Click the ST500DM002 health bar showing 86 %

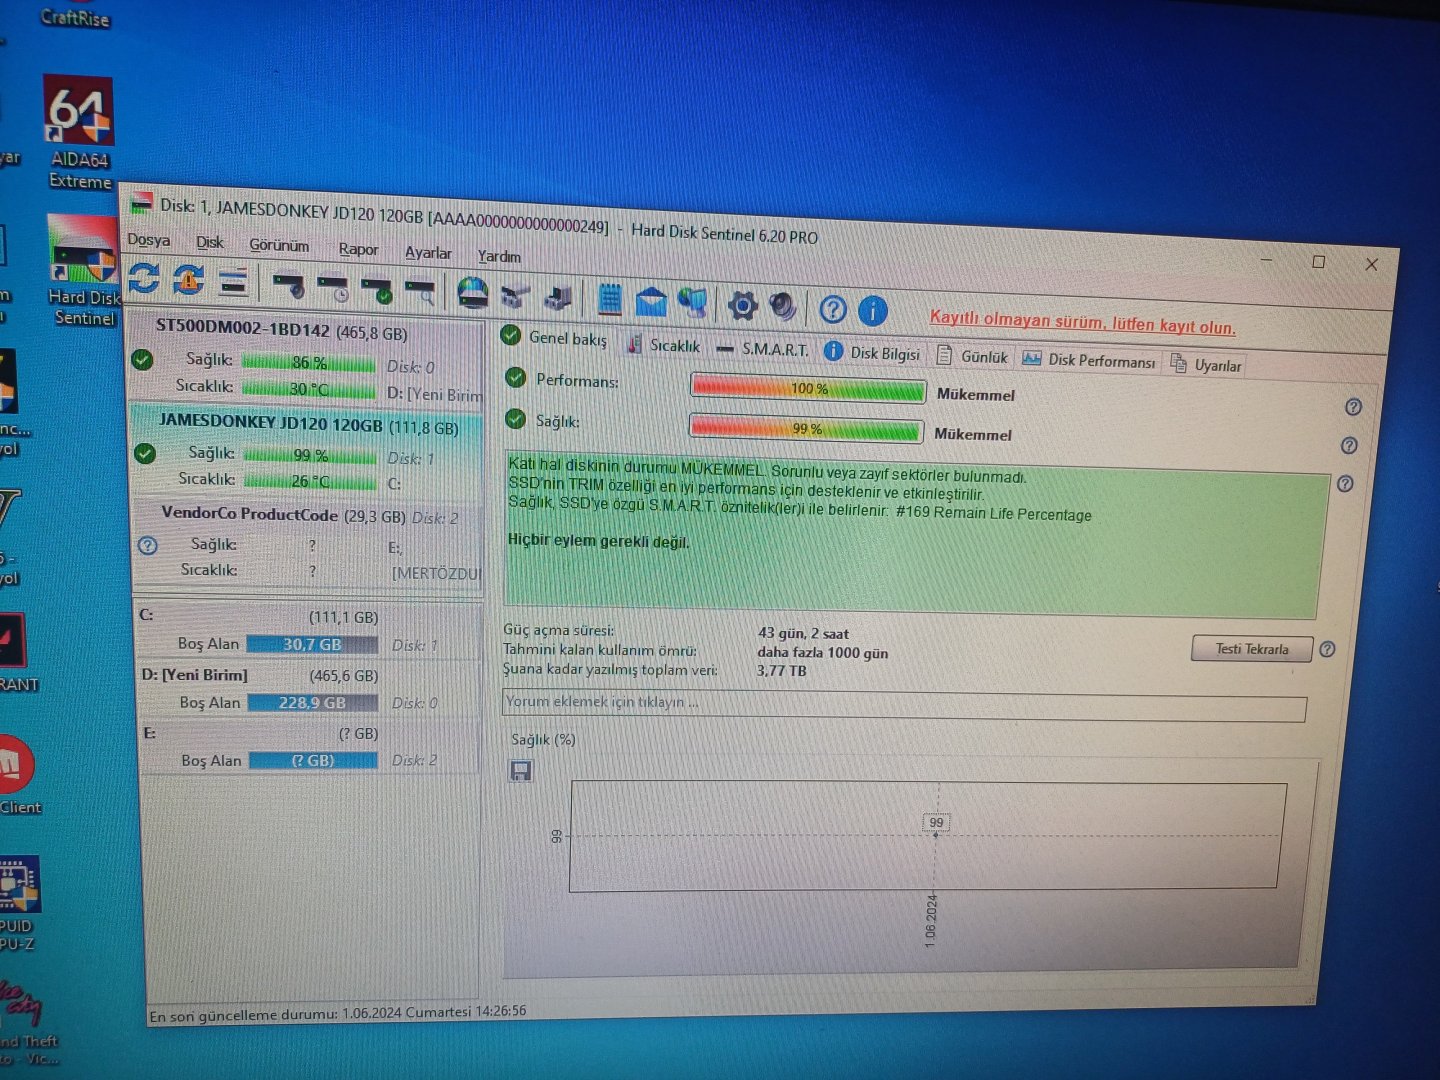(309, 363)
